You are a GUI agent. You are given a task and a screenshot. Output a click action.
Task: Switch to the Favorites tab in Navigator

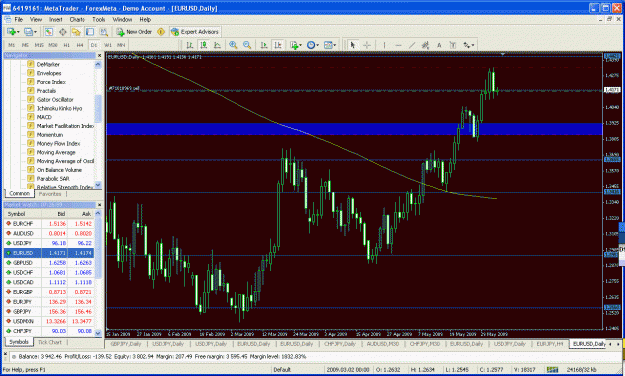(50, 194)
